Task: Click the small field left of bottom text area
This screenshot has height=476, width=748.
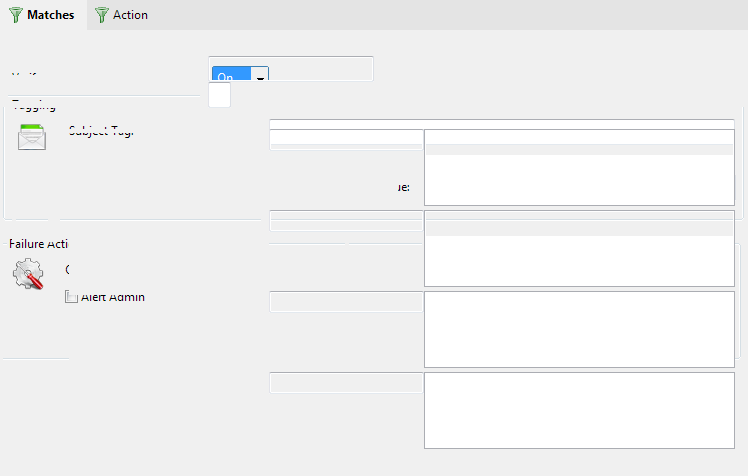Action: pos(345,382)
